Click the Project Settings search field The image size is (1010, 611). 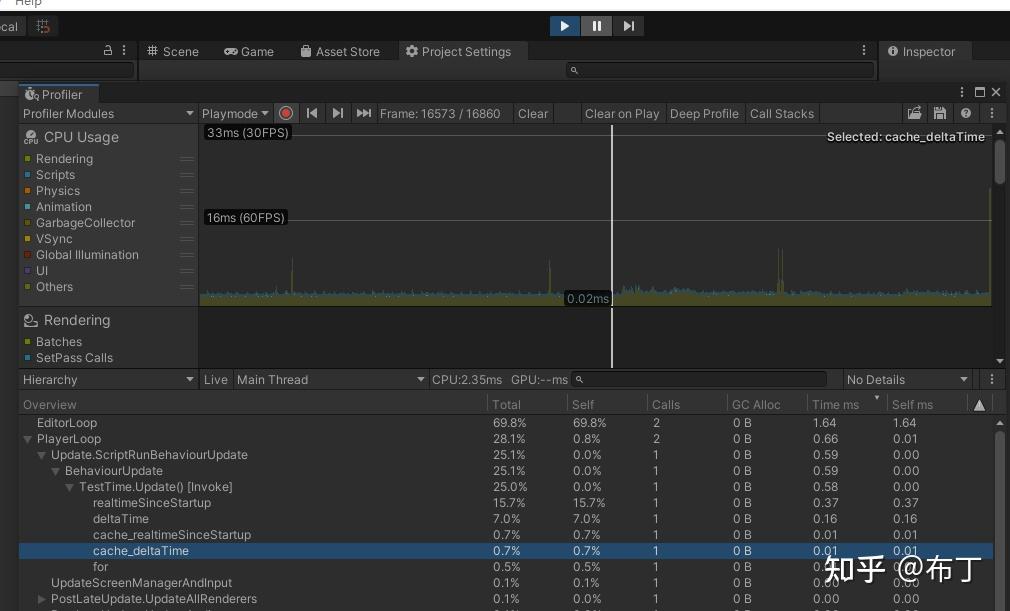(720, 70)
